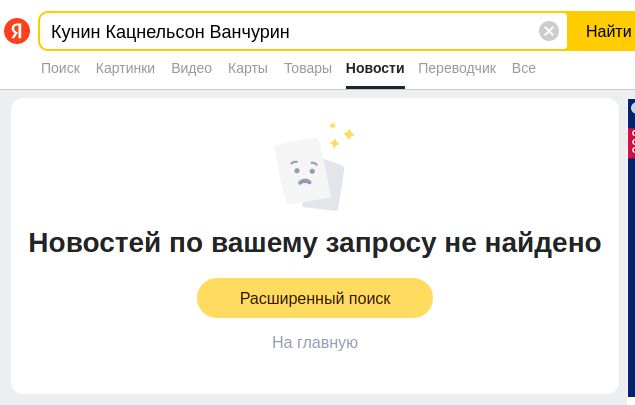This screenshot has height=405, width=635.
Task: Click the Расширенный поиск button
Action: coord(315,298)
